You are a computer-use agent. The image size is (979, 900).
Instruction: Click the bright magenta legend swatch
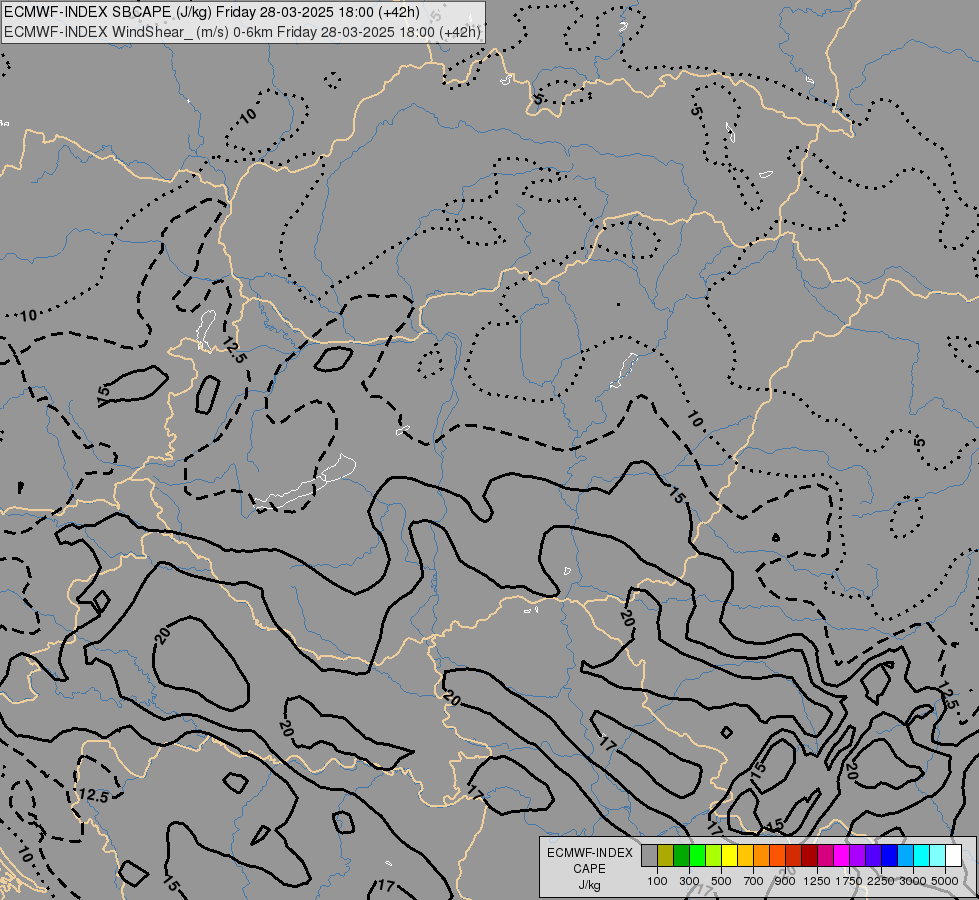[x=842, y=856]
